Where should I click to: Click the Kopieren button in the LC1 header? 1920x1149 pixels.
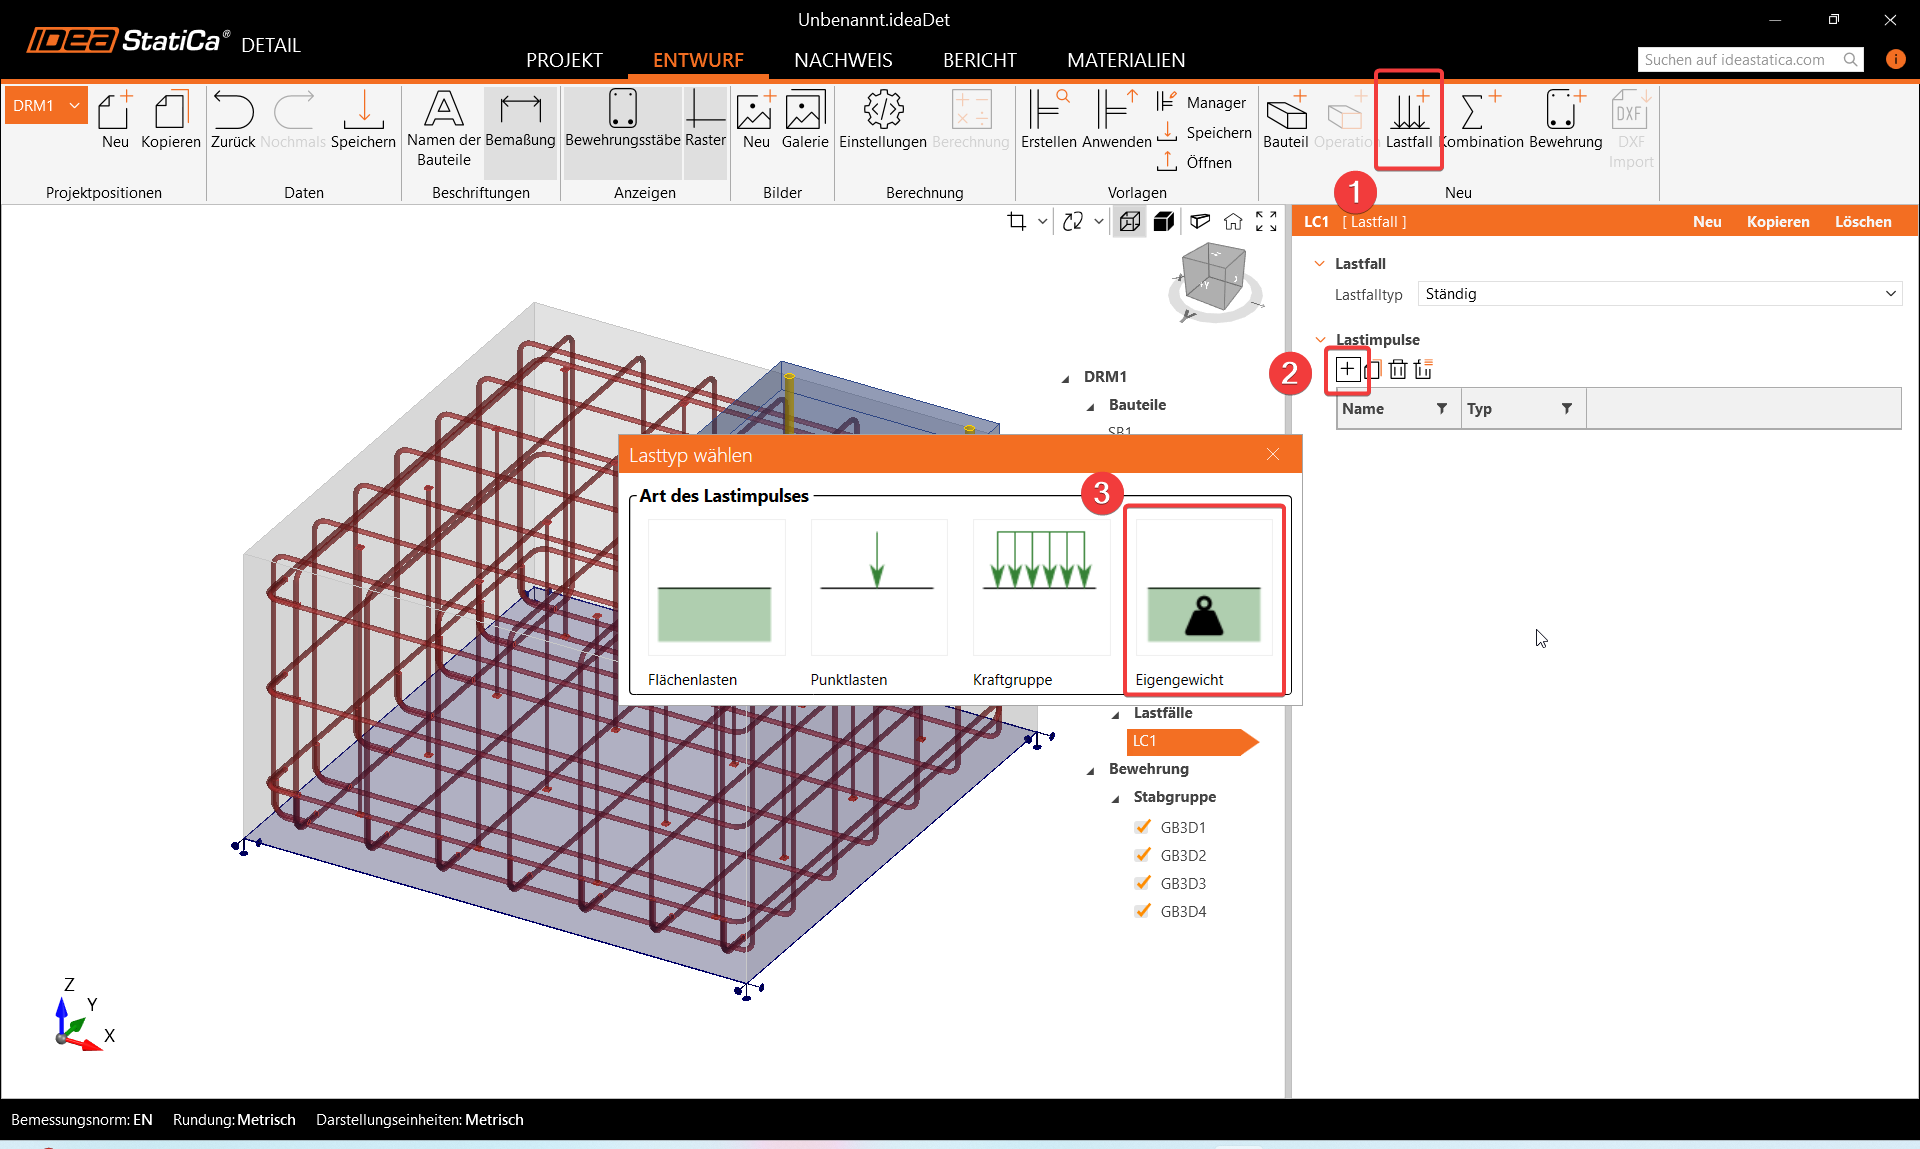click(1777, 222)
